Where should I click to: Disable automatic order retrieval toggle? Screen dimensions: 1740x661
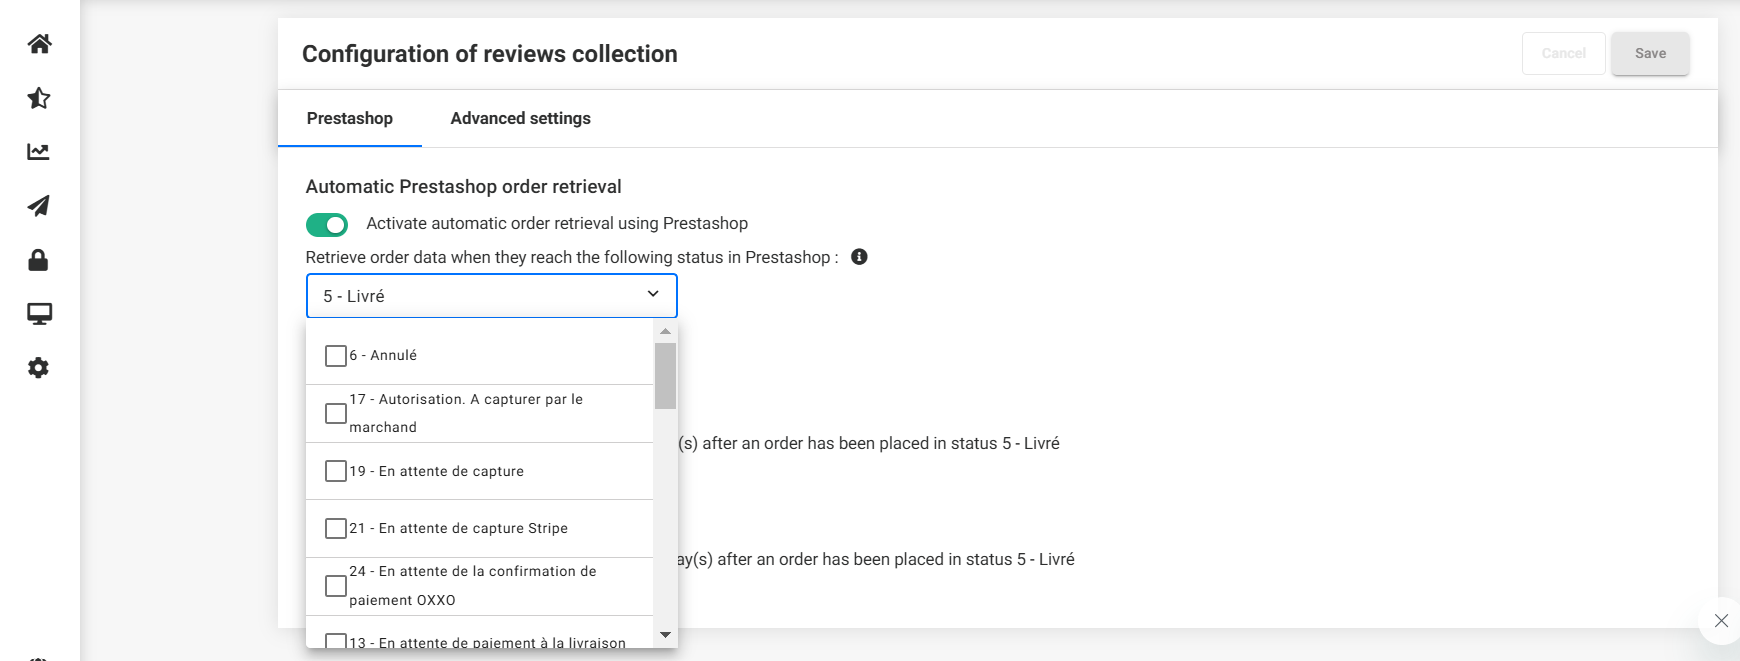click(327, 225)
